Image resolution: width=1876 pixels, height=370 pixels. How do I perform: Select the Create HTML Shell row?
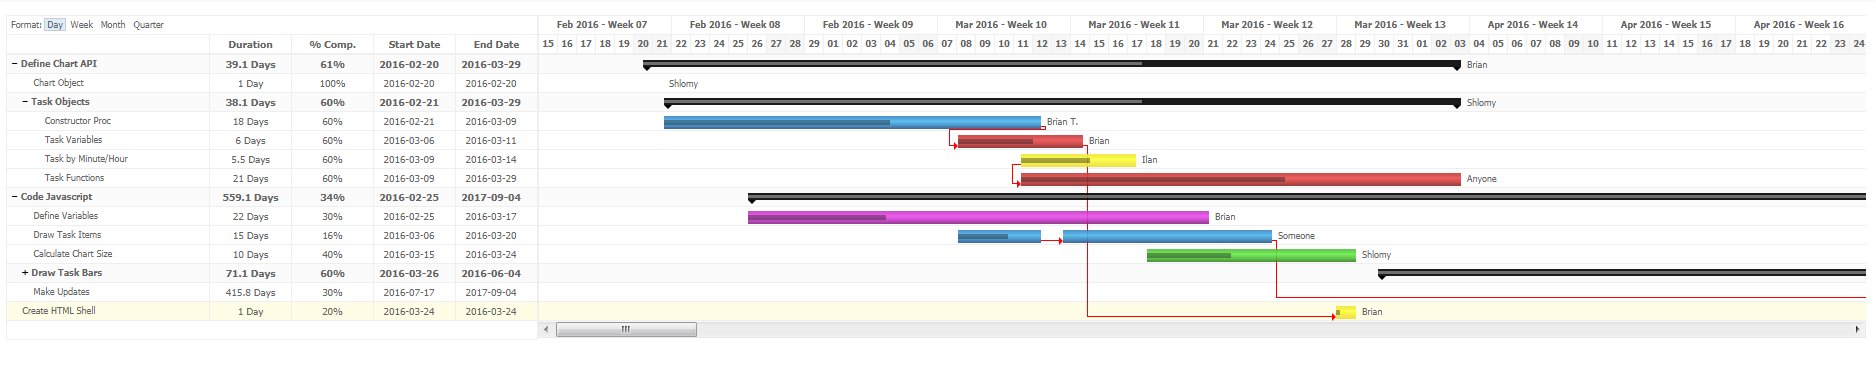272,311
